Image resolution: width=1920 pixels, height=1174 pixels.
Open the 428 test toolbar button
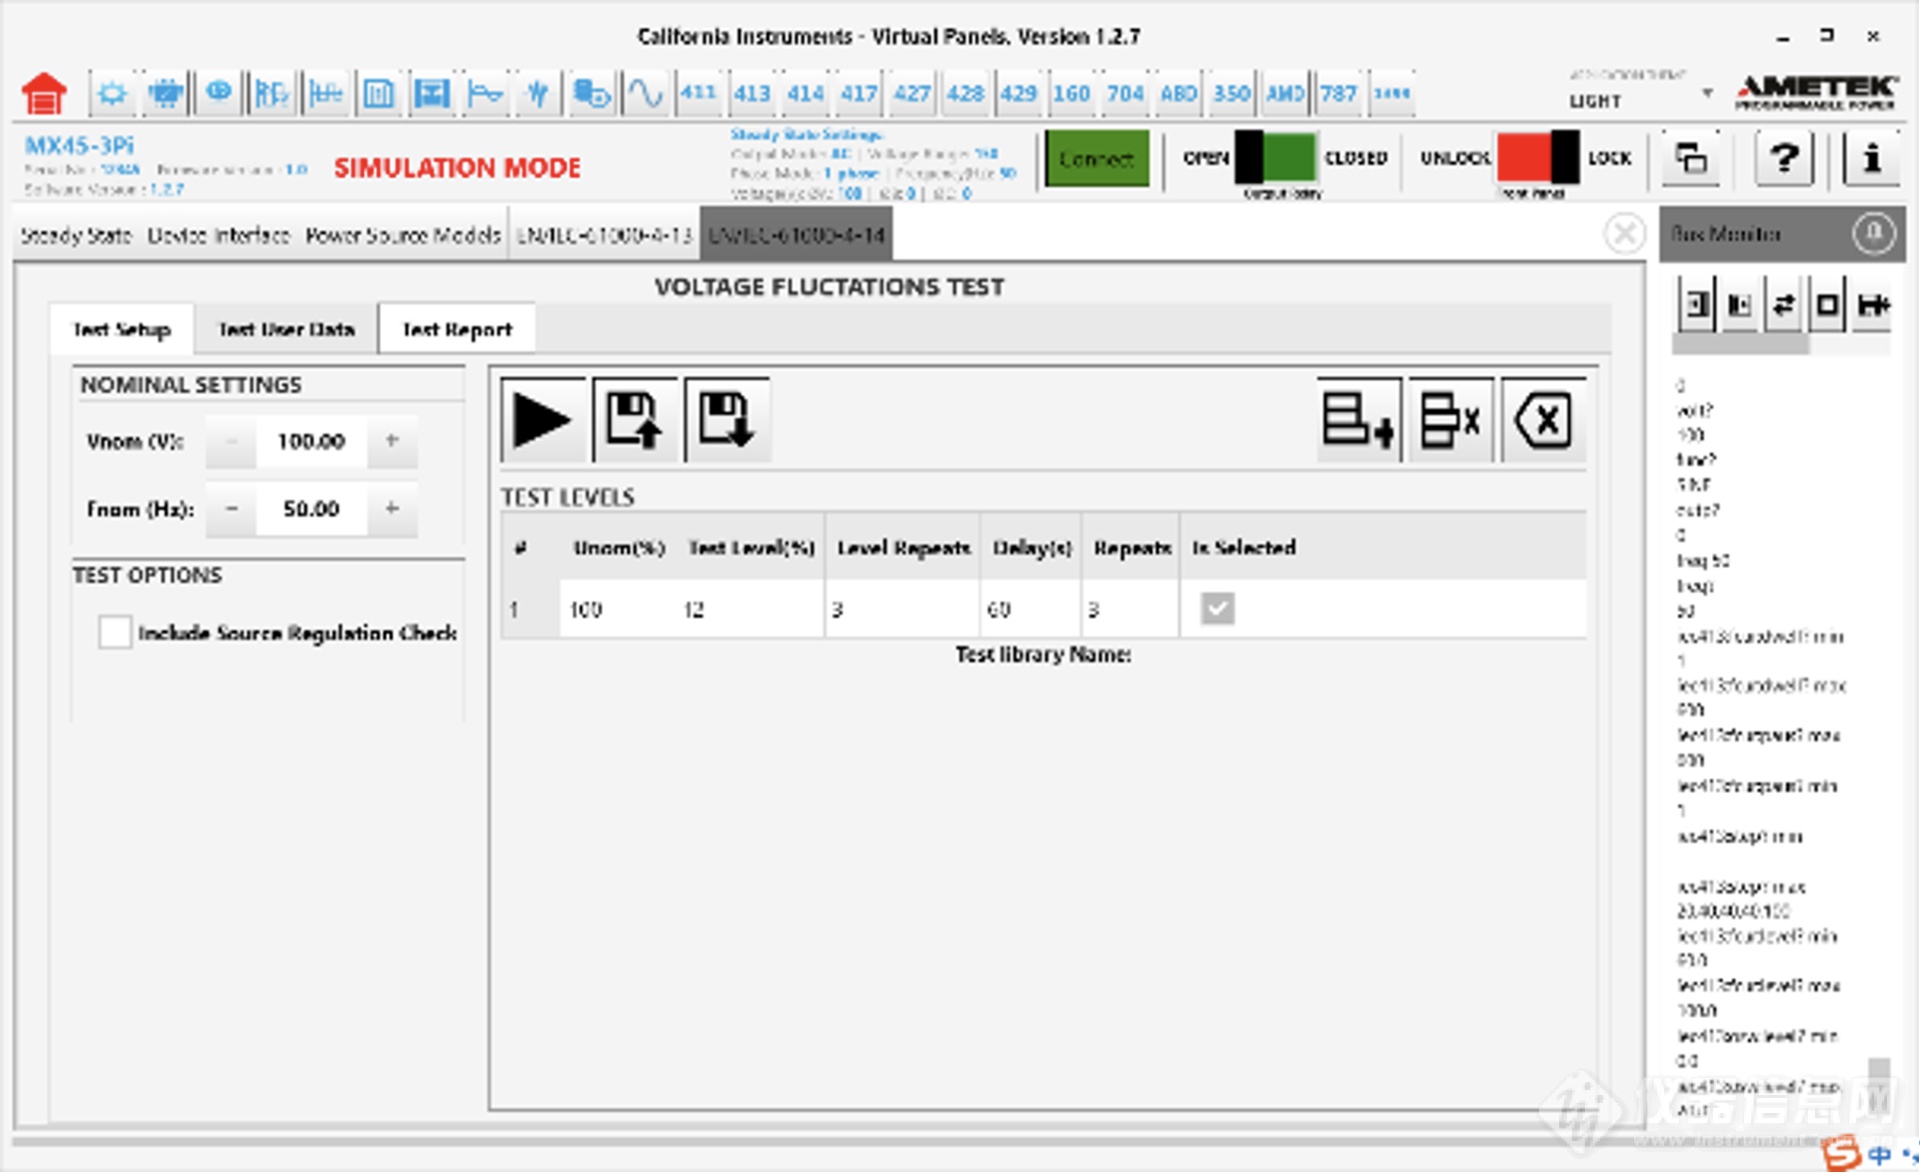[965, 94]
